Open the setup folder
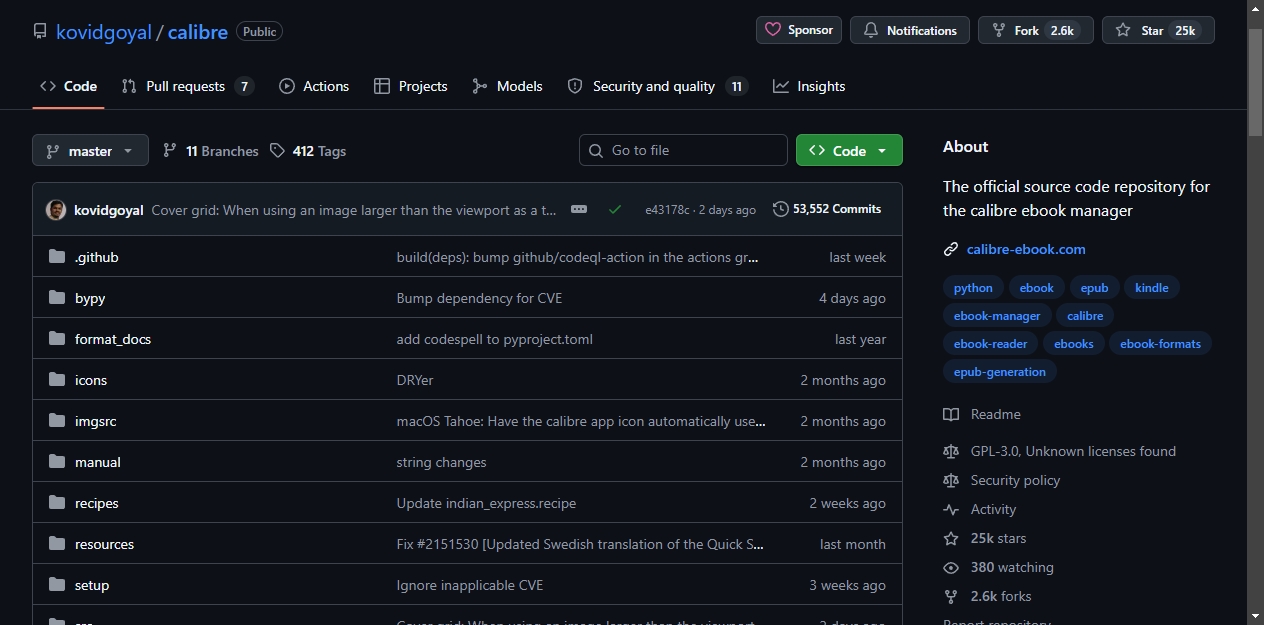Screen dimensions: 1264x625 click(x=92, y=585)
